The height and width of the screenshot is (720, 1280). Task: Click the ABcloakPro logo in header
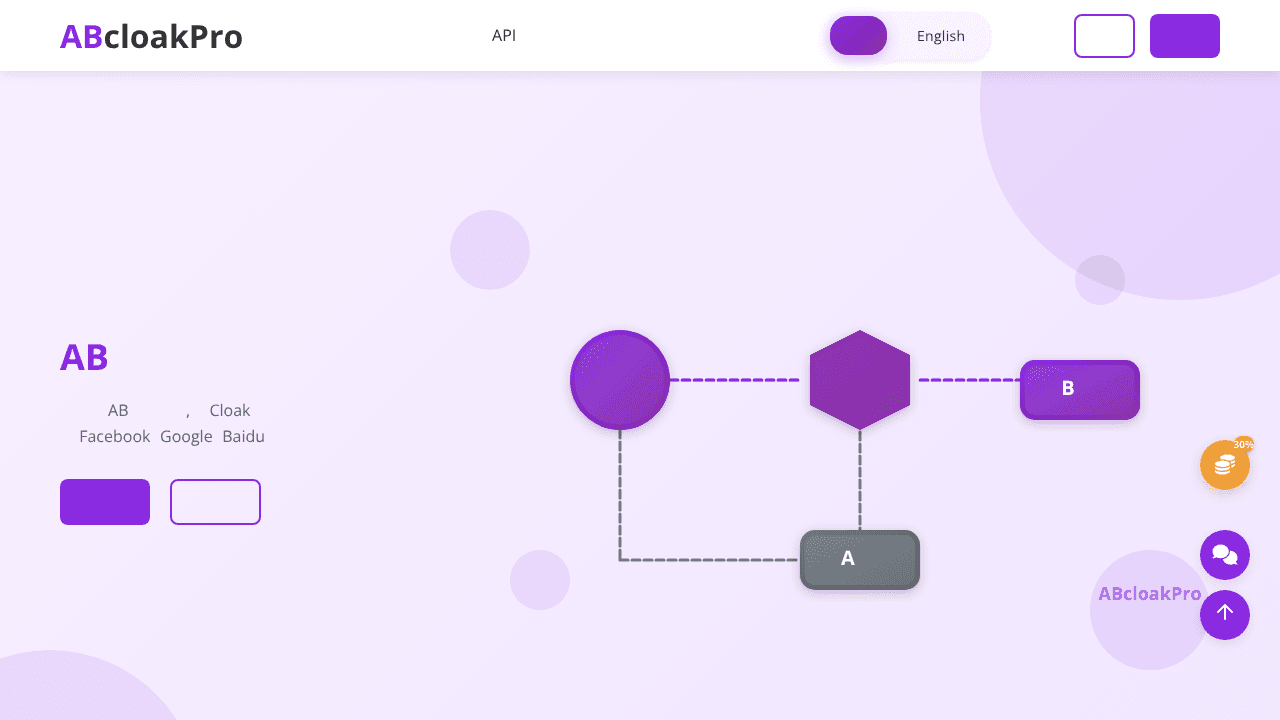point(151,36)
